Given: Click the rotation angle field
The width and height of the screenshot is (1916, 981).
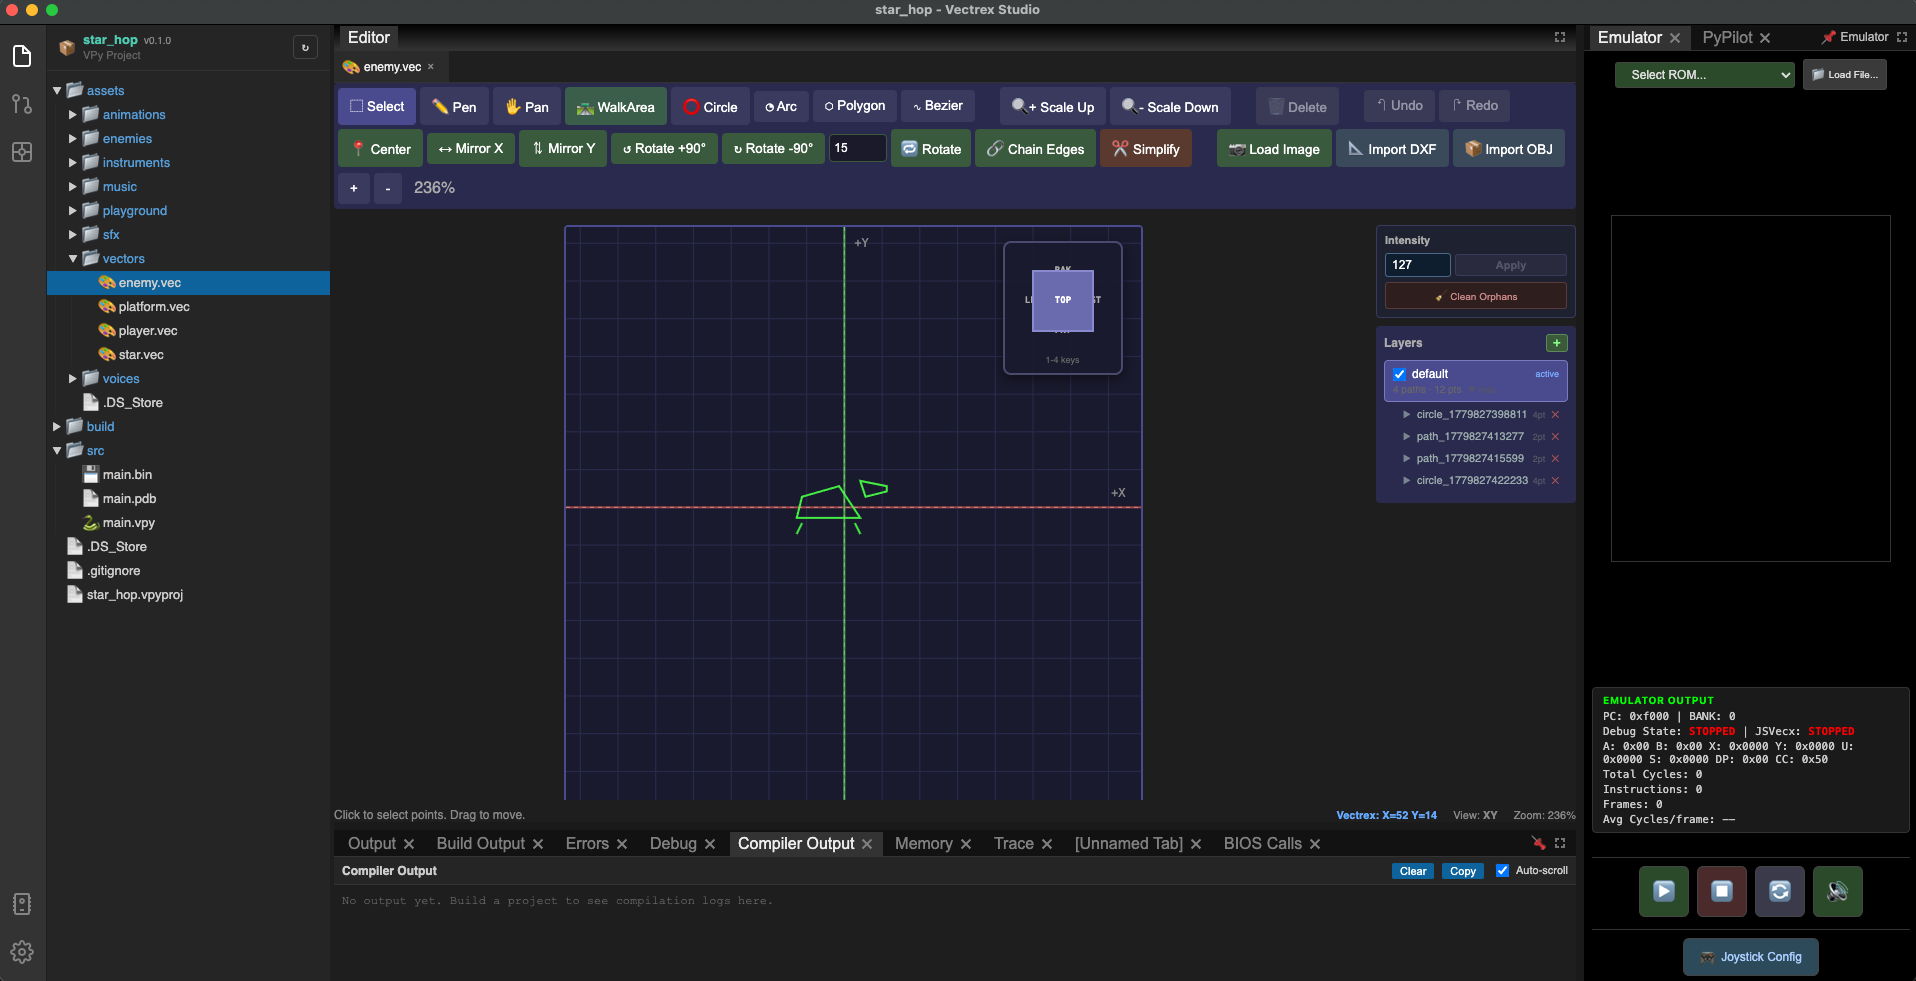Looking at the screenshot, I should (x=858, y=148).
